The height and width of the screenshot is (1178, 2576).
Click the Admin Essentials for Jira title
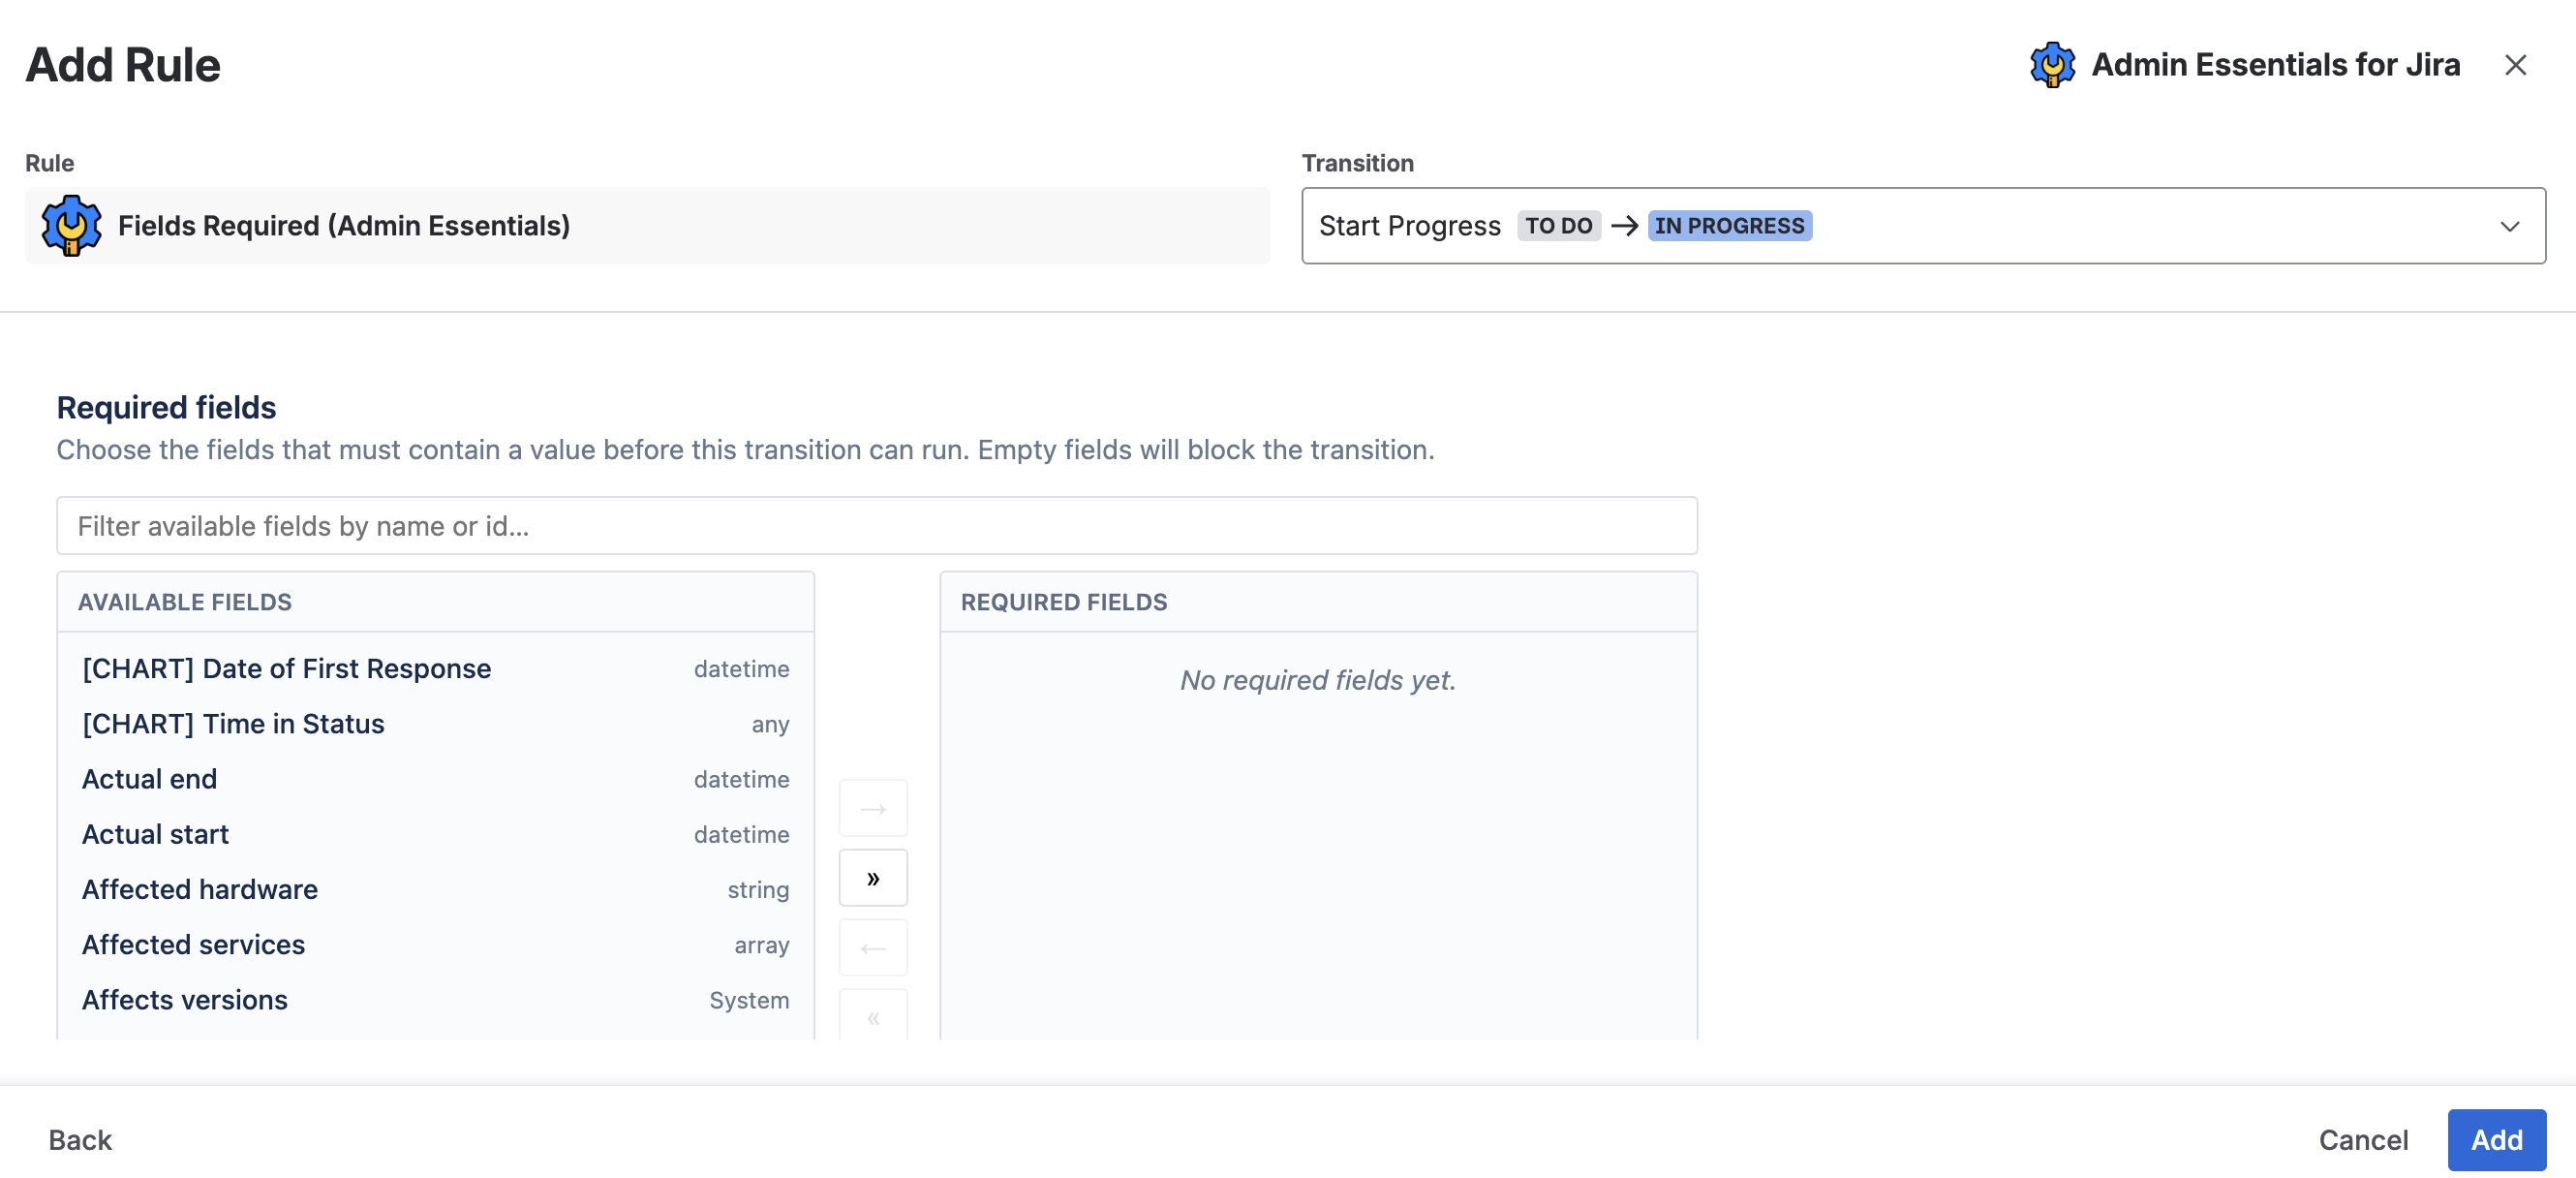[x=2275, y=65]
